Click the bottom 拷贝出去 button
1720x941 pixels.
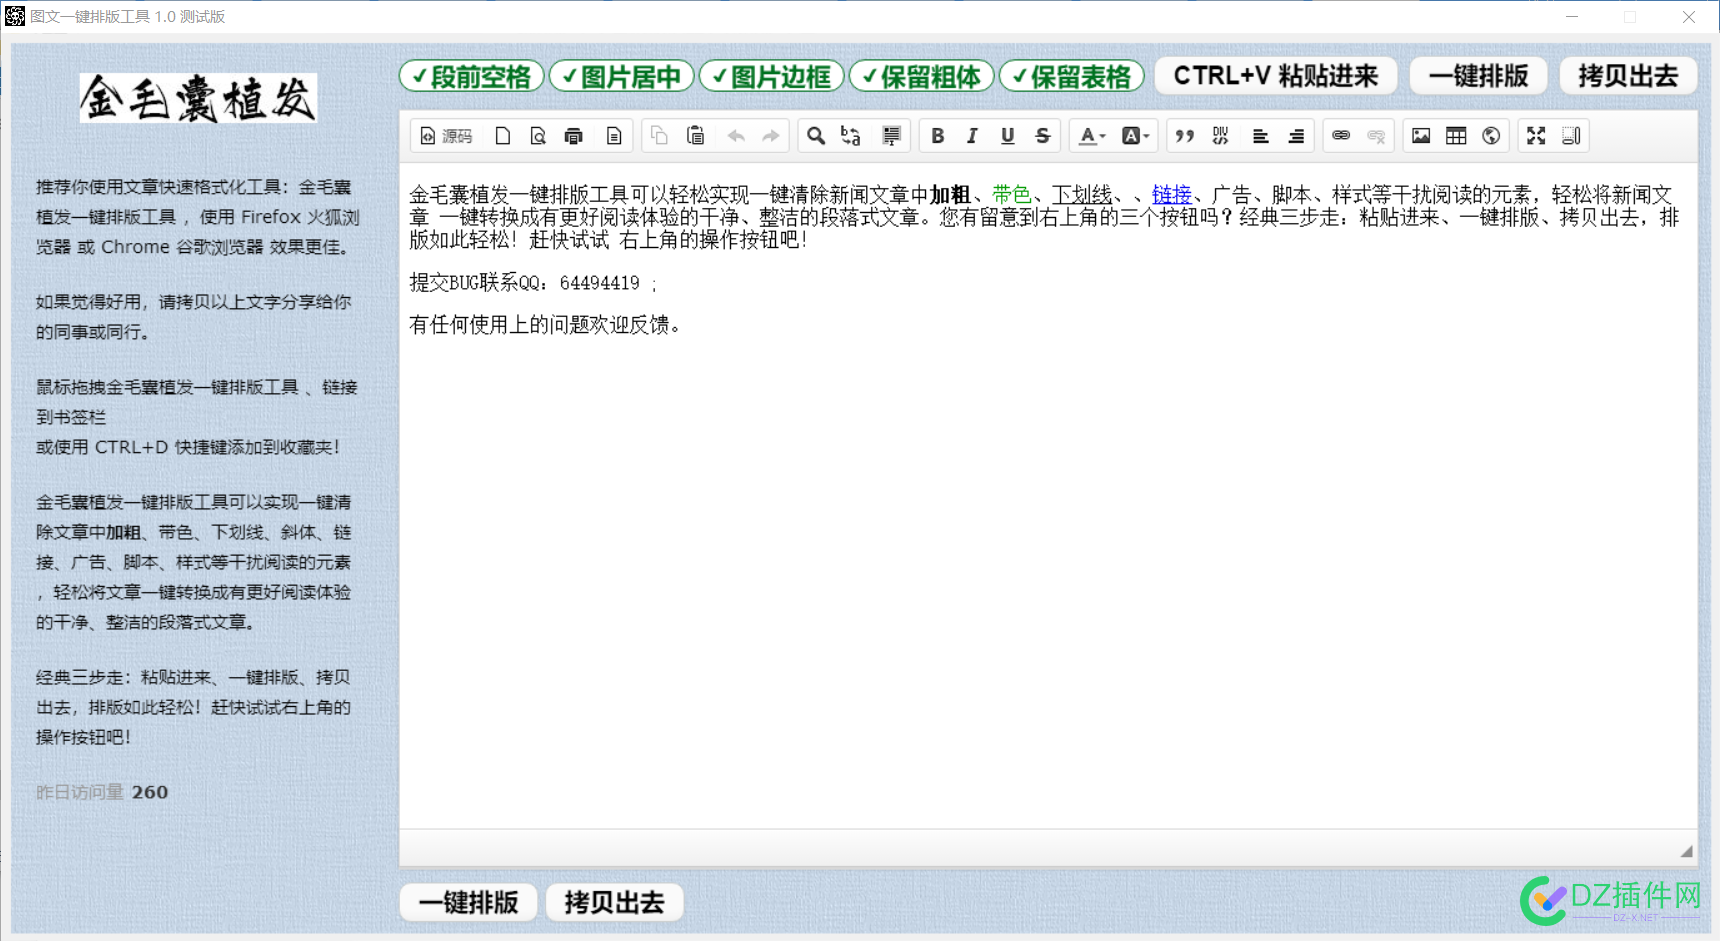(615, 902)
